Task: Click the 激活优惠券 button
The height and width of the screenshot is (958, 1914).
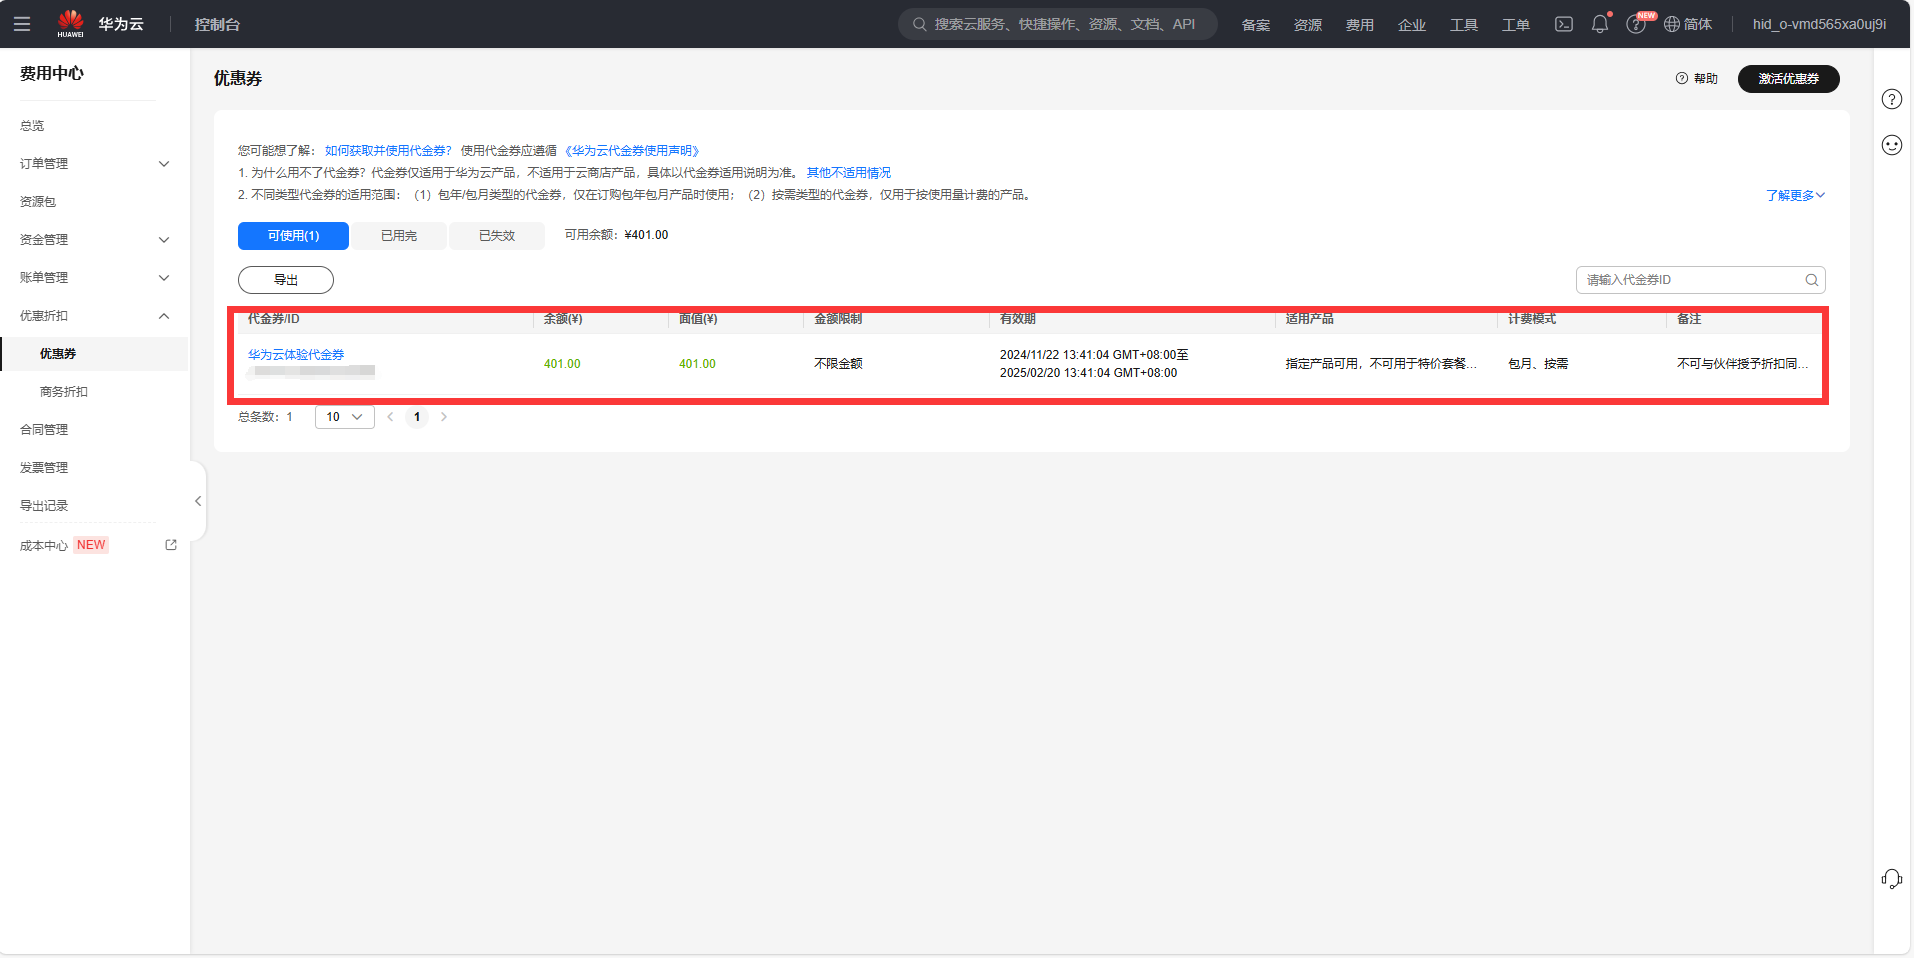Action: pyautogui.click(x=1788, y=79)
